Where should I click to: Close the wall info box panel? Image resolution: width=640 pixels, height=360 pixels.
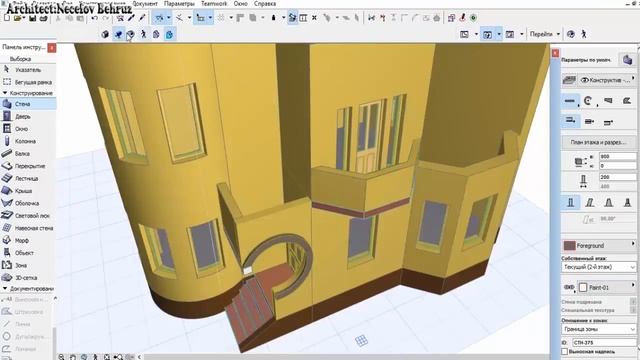coord(555,53)
